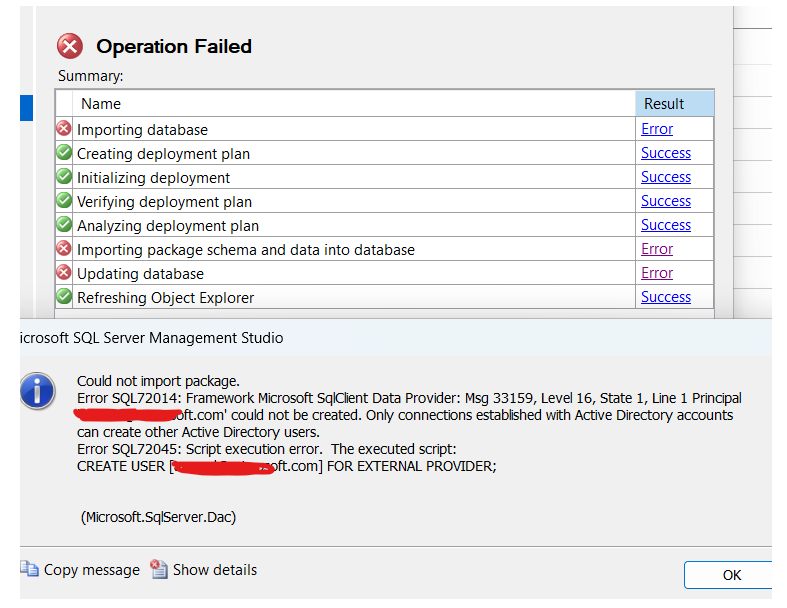Click success checkmark beside Refreshing Object Explorer
787x608 pixels.
click(x=64, y=297)
